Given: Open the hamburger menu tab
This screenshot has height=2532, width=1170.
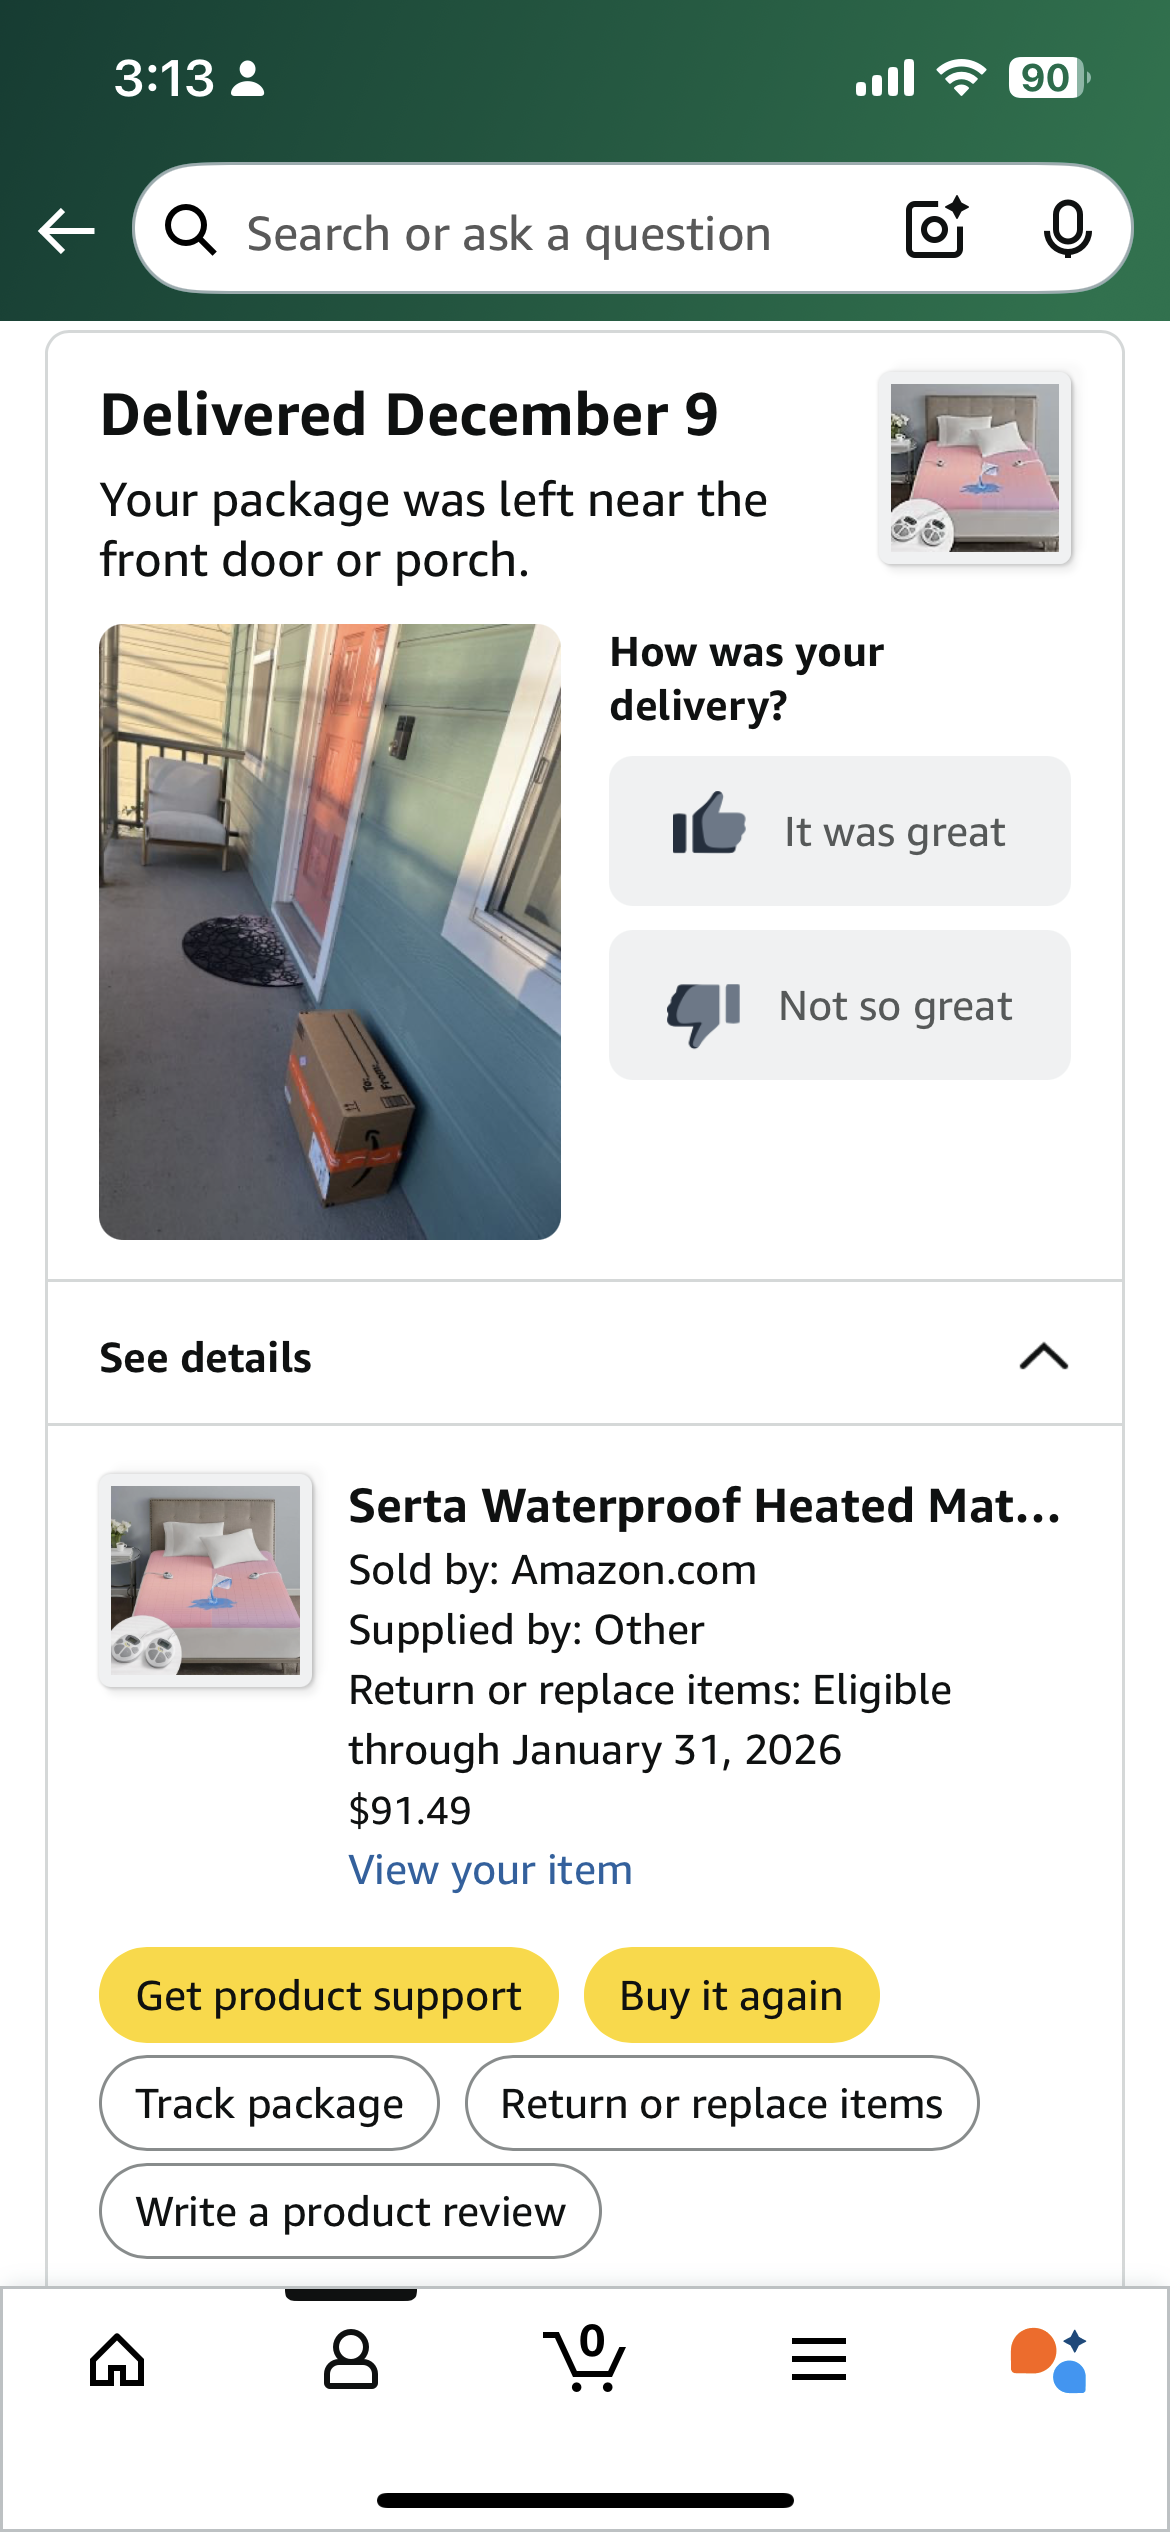Looking at the screenshot, I should click(819, 2359).
